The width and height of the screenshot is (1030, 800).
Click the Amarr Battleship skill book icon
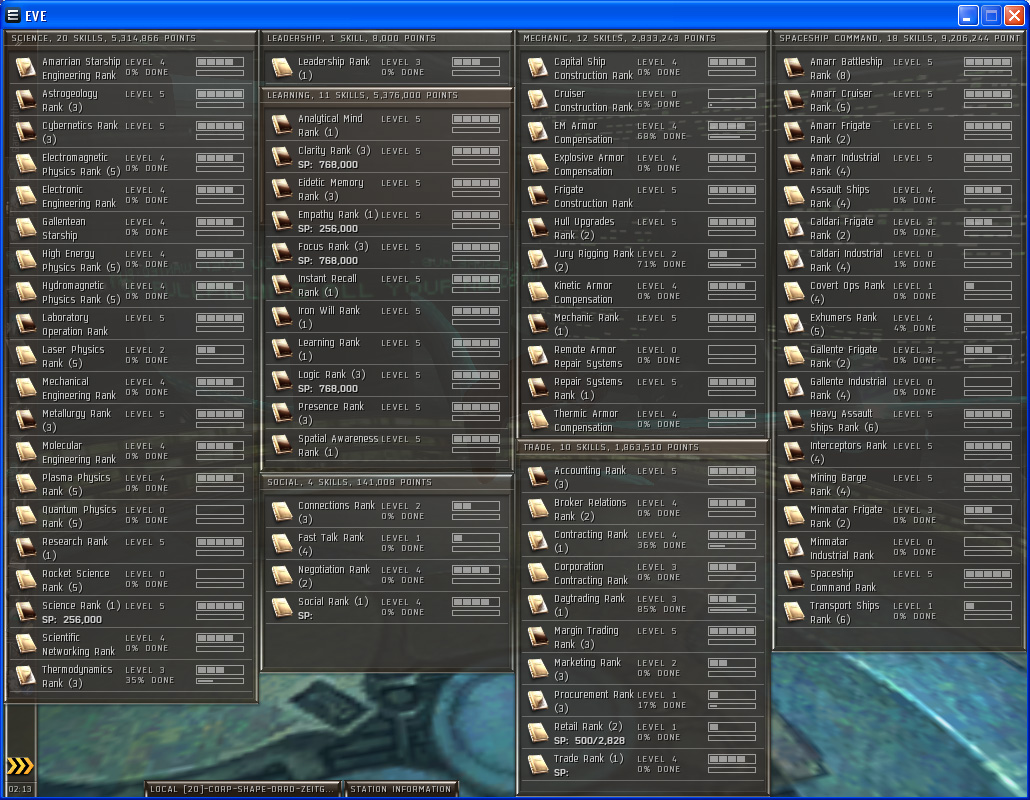794,68
